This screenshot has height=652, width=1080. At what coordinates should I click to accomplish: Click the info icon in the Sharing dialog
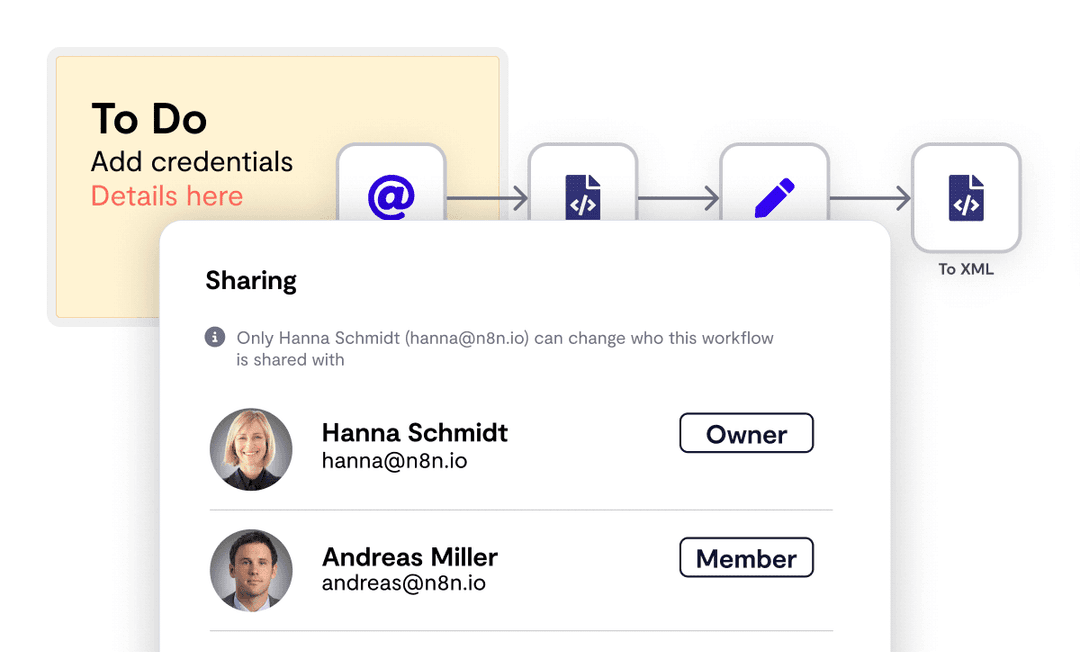[215, 338]
